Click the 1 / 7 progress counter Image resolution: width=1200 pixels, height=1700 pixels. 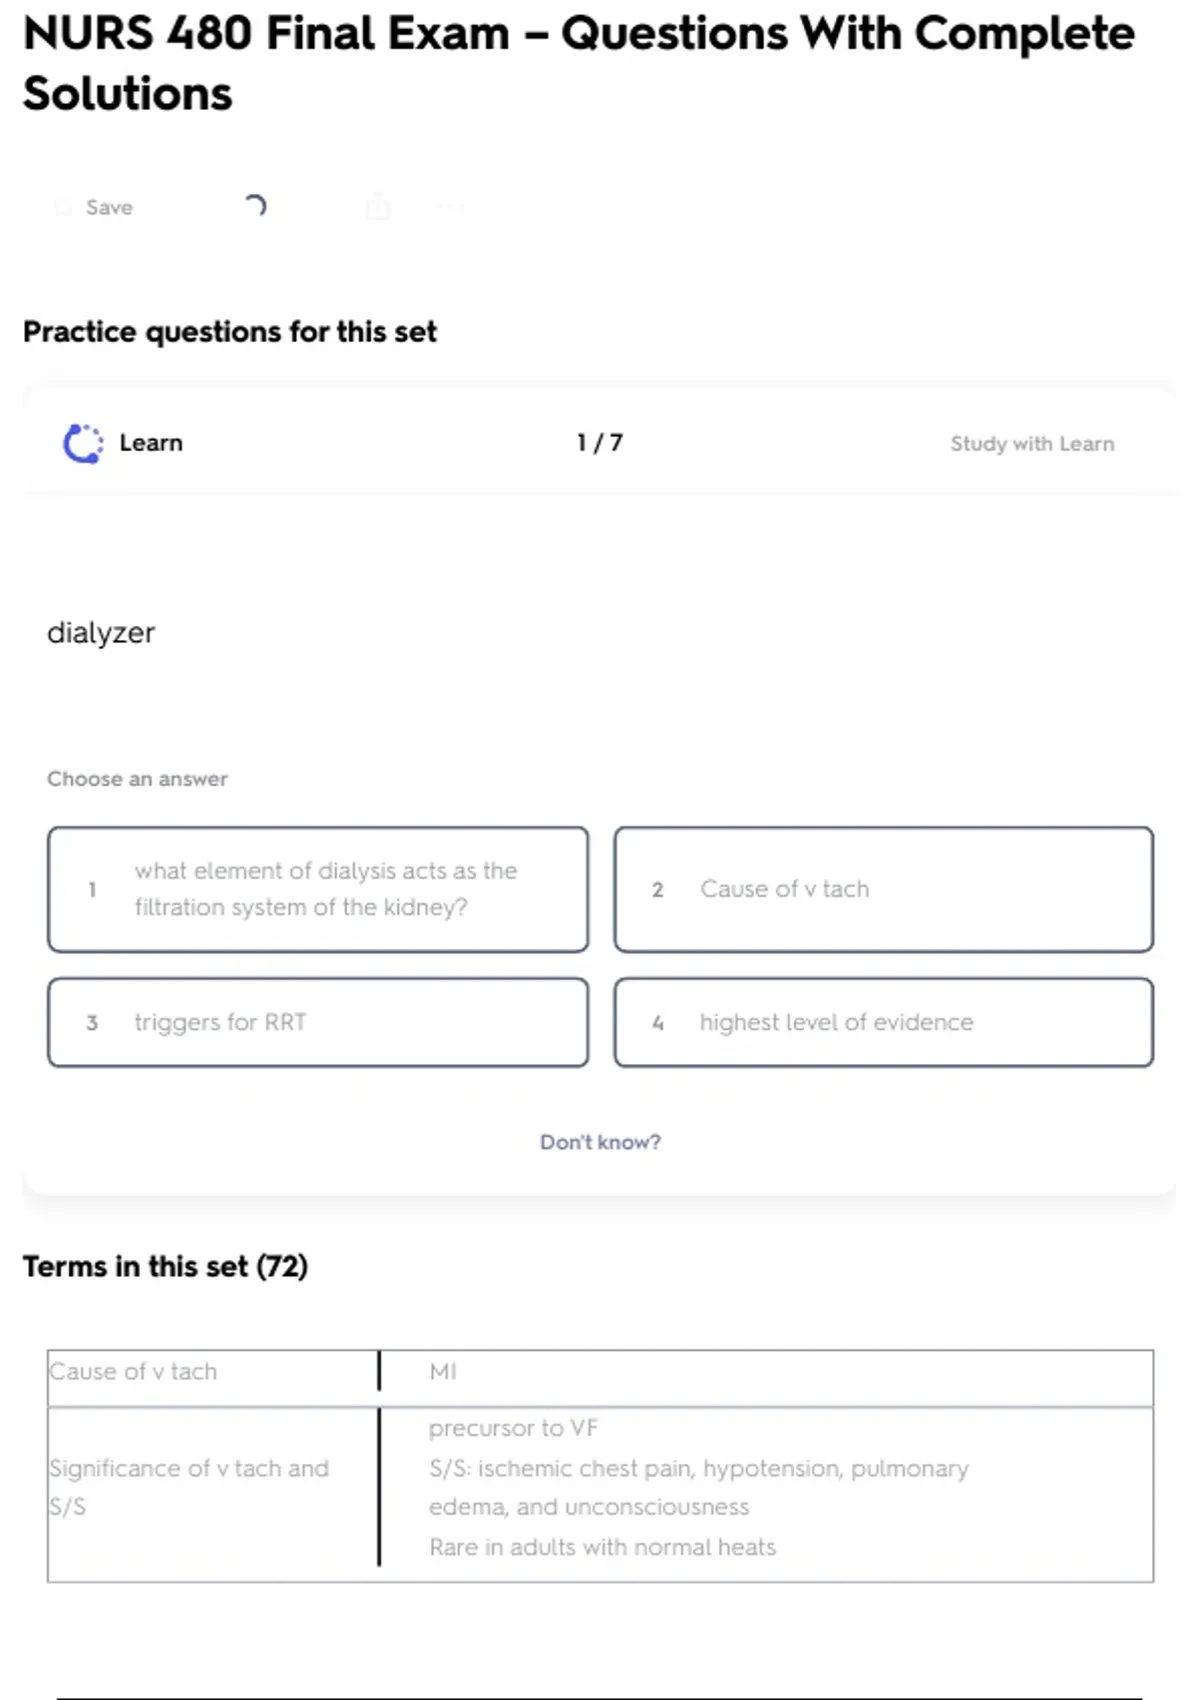pos(600,443)
